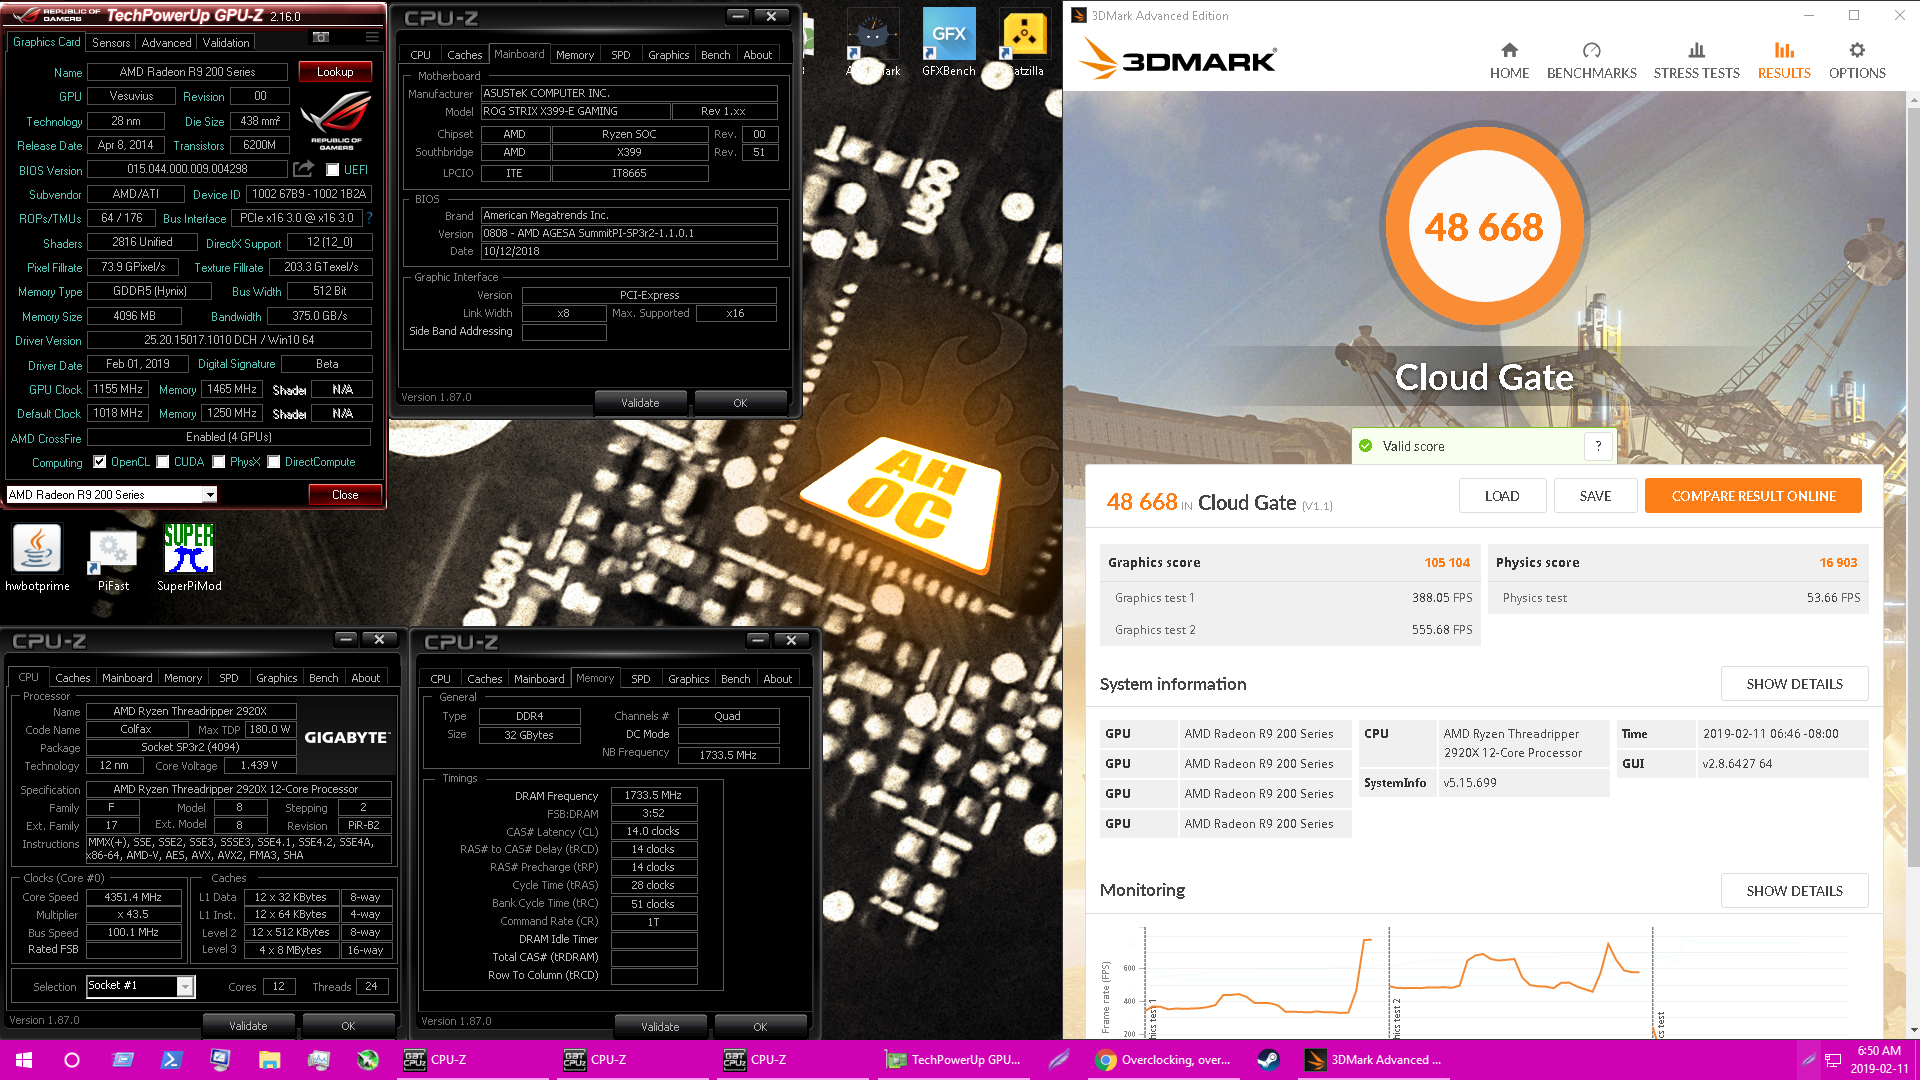The height and width of the screenshot is (1080, 1920).
Task: Switch to the Chrome Overclocking window on taskbar
Action: tap(1163, 1060)
